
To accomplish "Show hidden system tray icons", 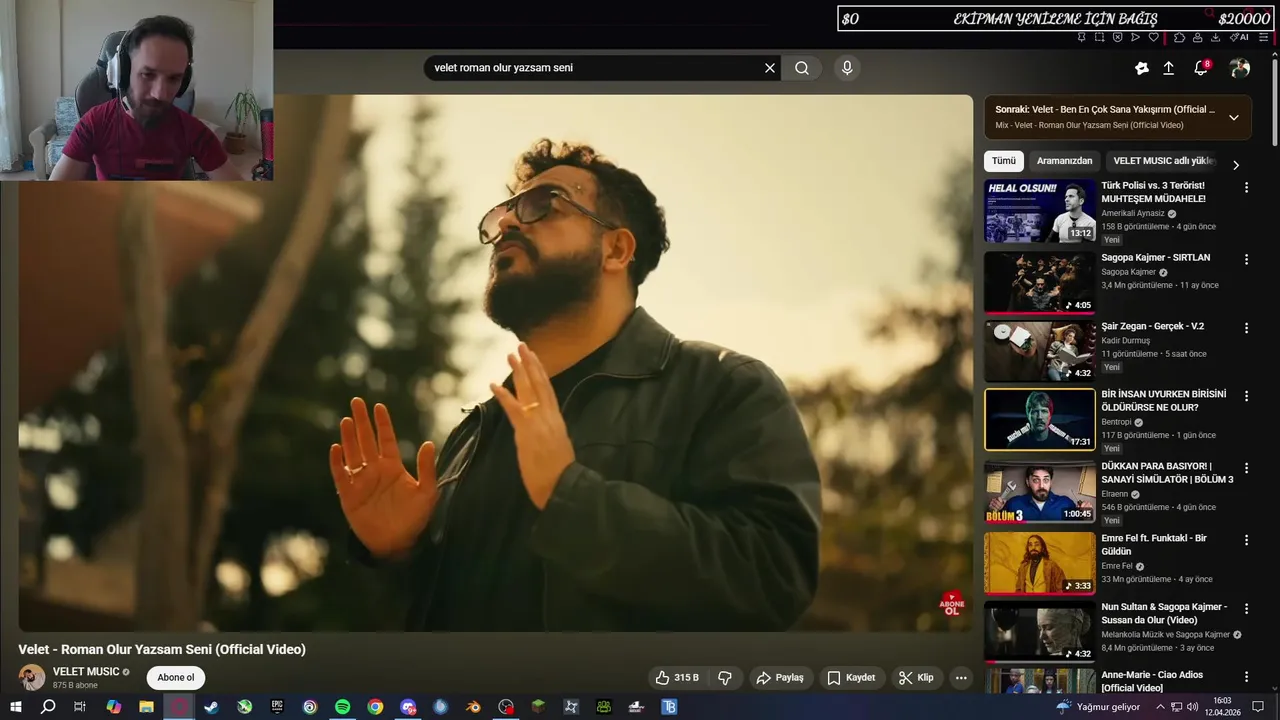I will tap(1160, 707).
